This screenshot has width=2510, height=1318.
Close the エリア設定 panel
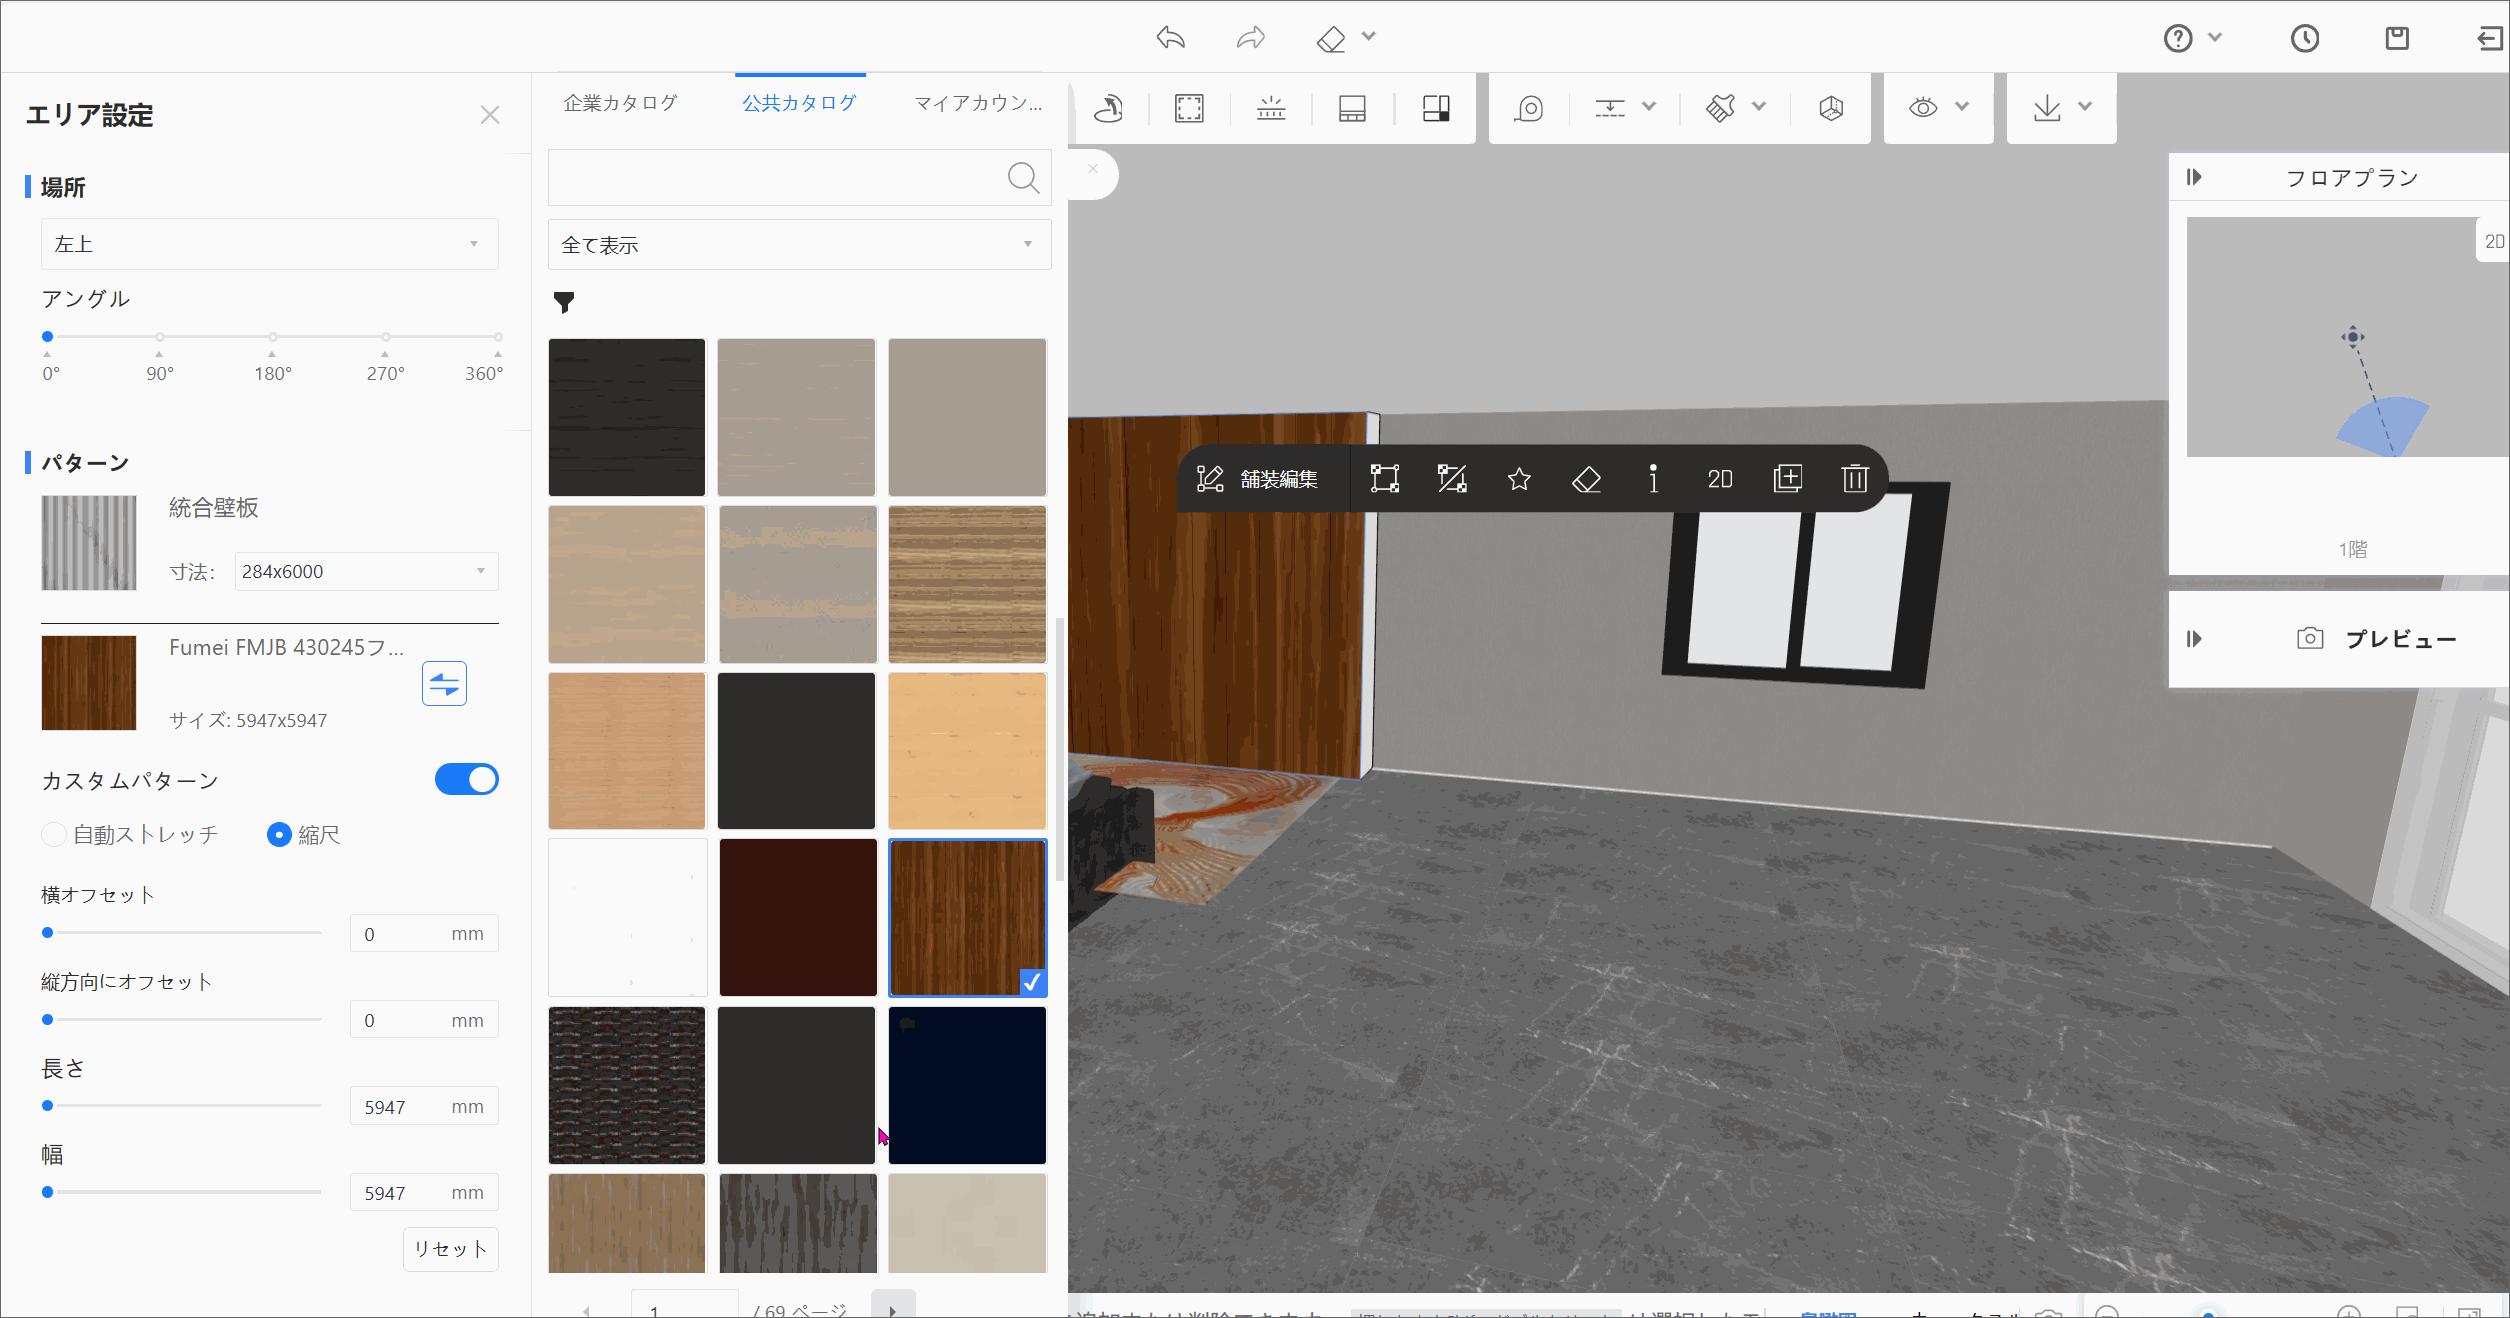[490, 115]
